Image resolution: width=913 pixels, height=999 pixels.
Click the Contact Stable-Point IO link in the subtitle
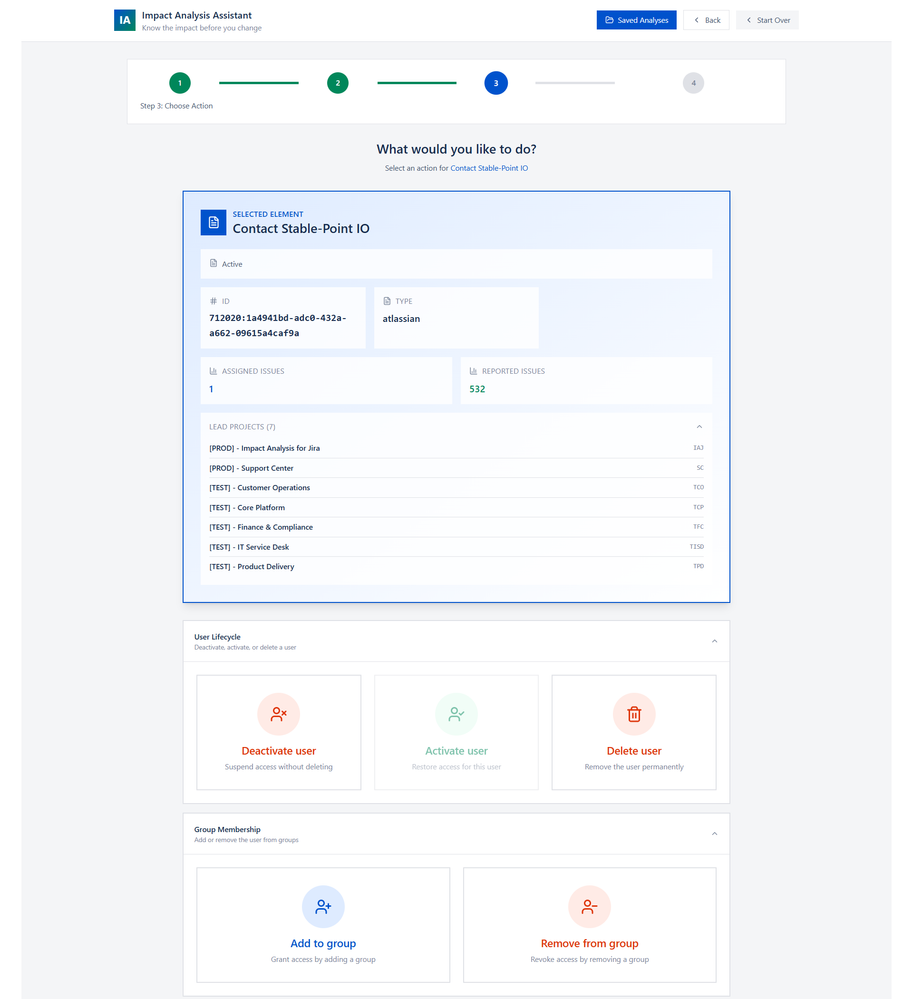pos(489,168)
